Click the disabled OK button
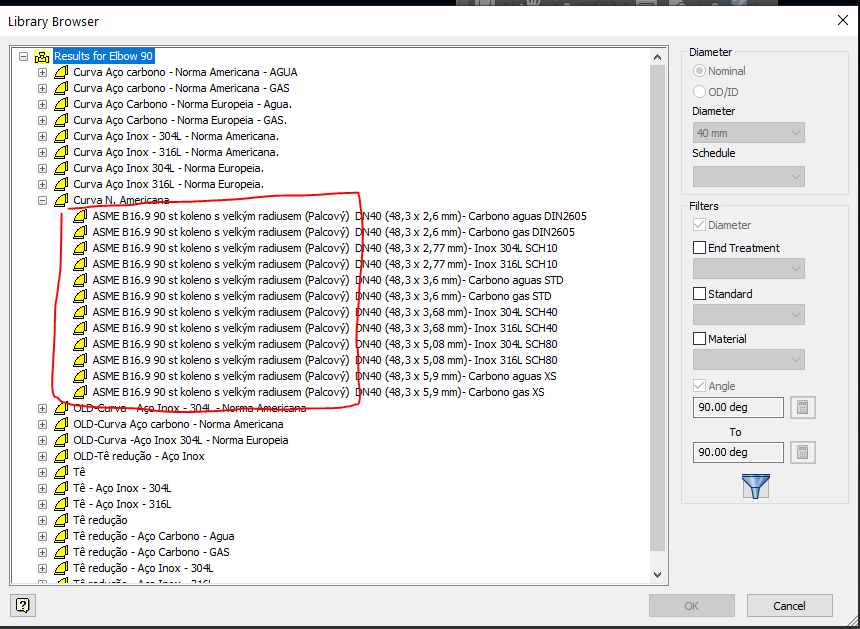860x629 pixels. coord(692,606)
